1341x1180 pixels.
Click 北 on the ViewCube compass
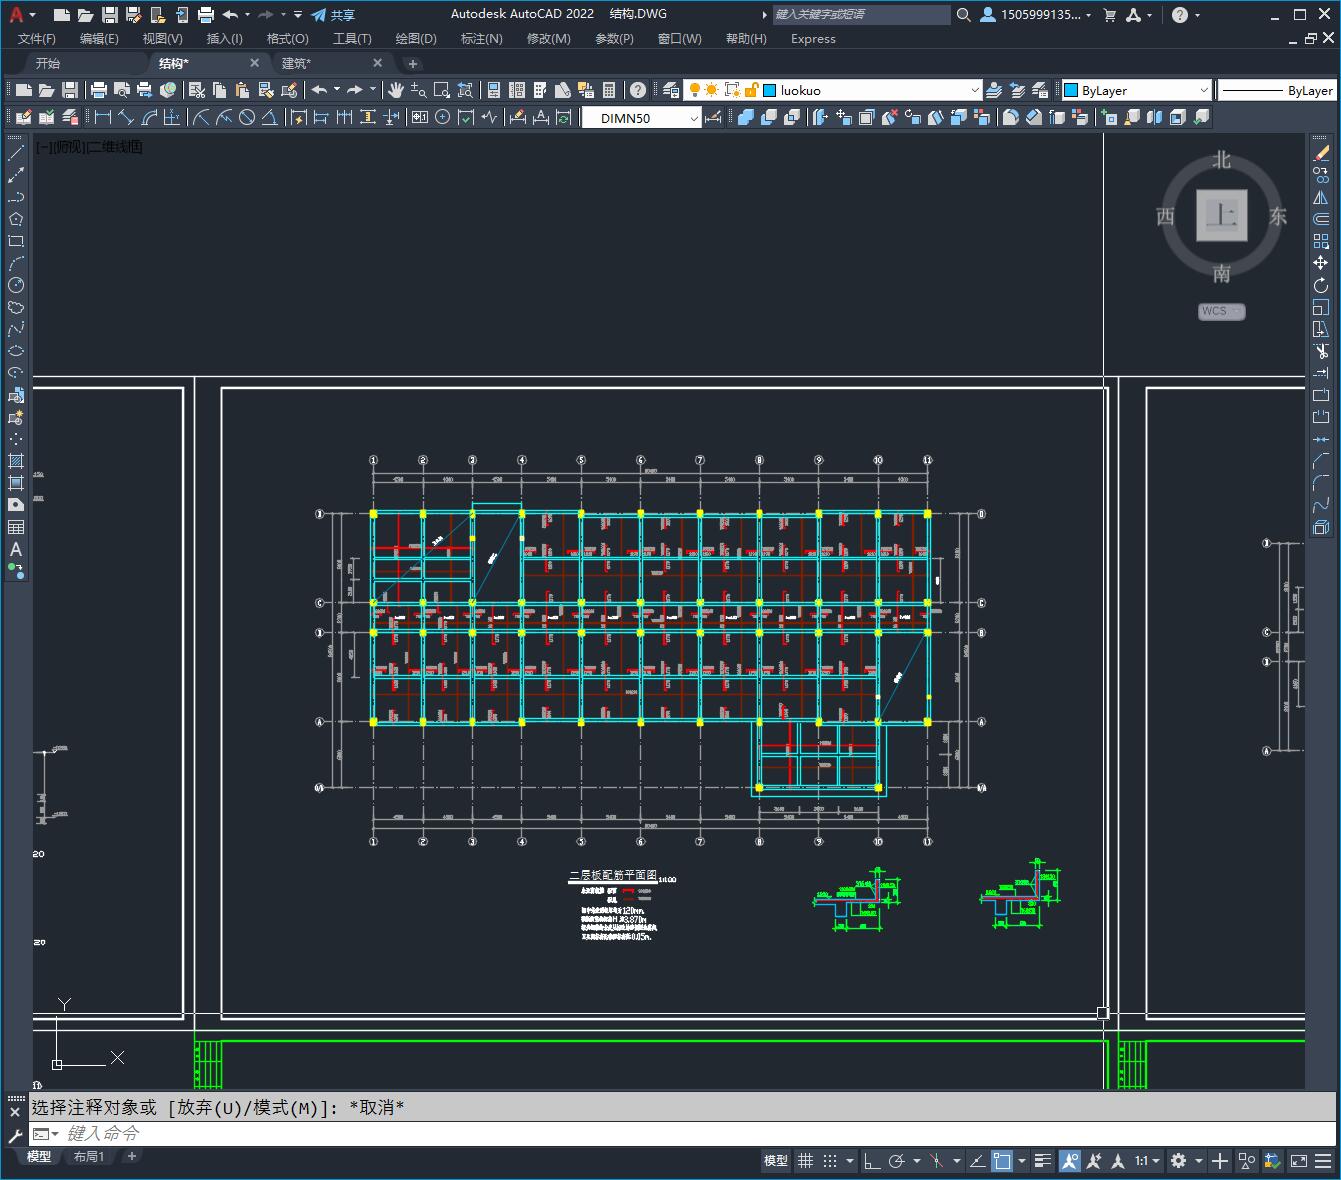(x=1222, y=160)
